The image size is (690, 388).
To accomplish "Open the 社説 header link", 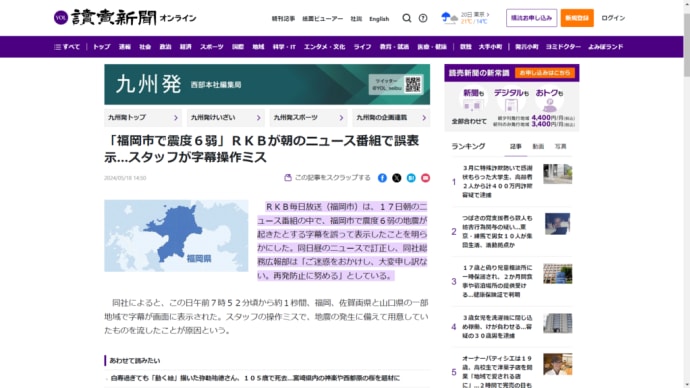I will (x=356, y=19).
